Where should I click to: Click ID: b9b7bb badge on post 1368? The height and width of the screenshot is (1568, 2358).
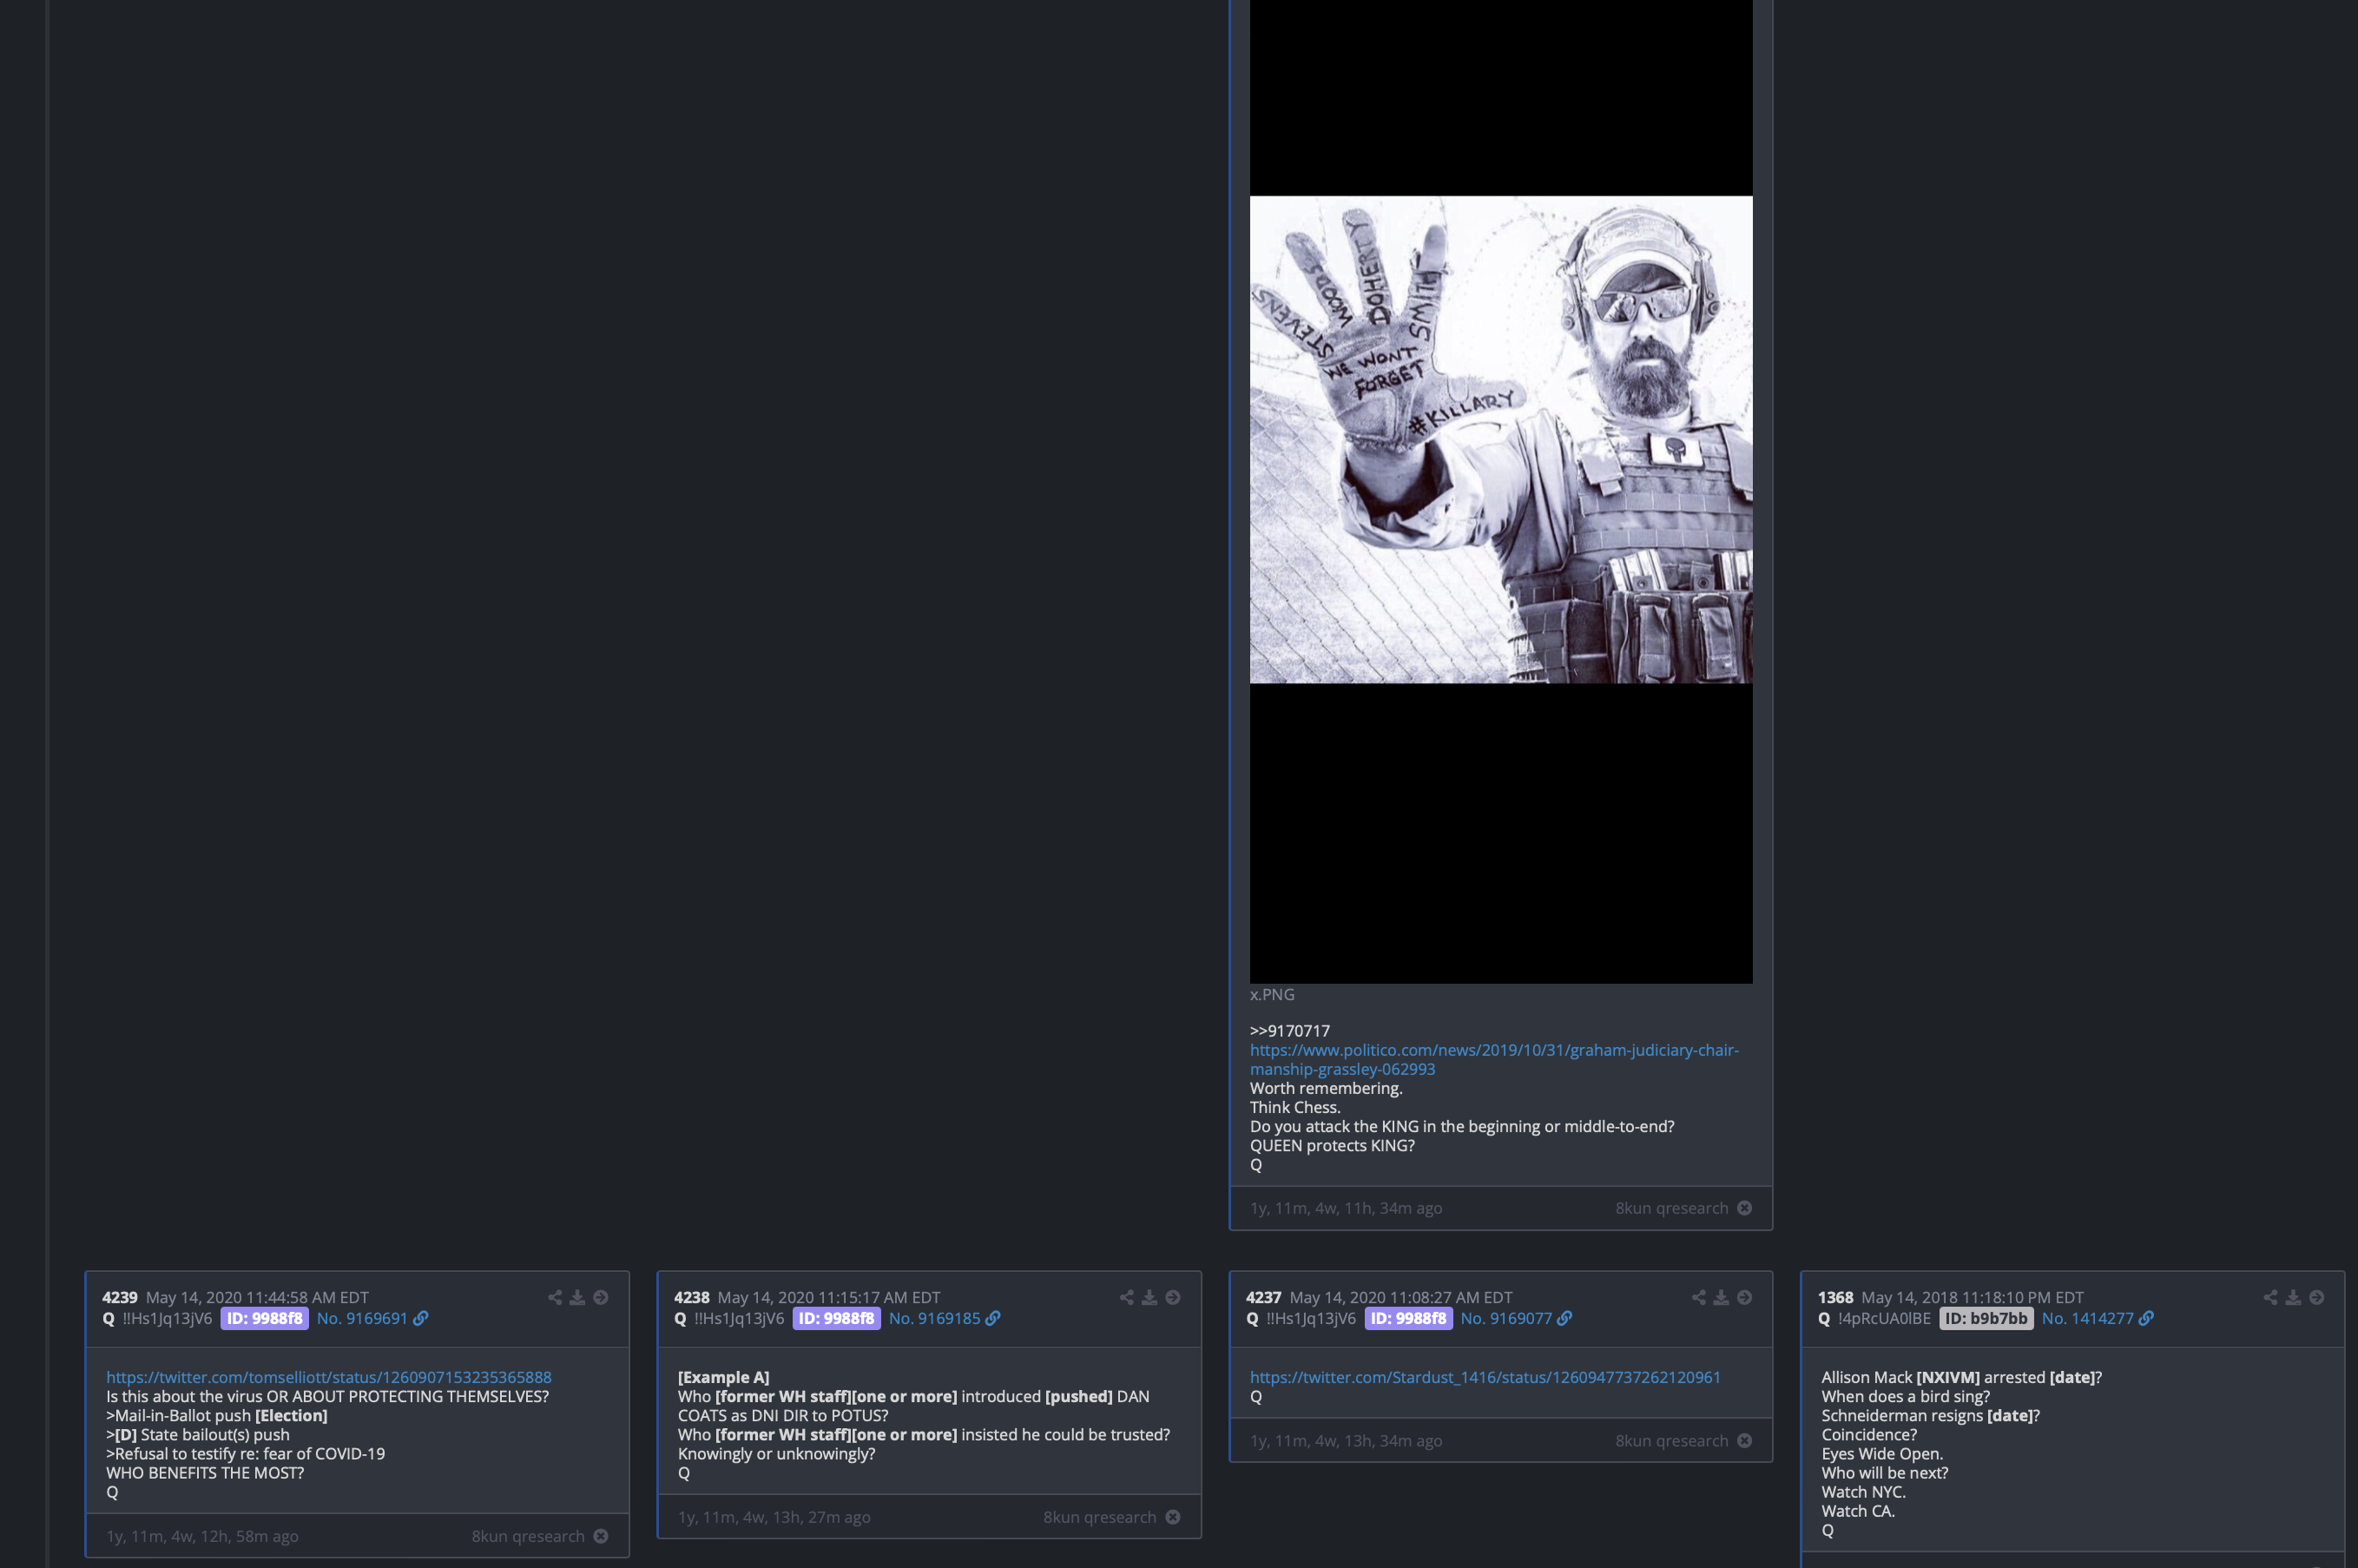(1986, 1318)
